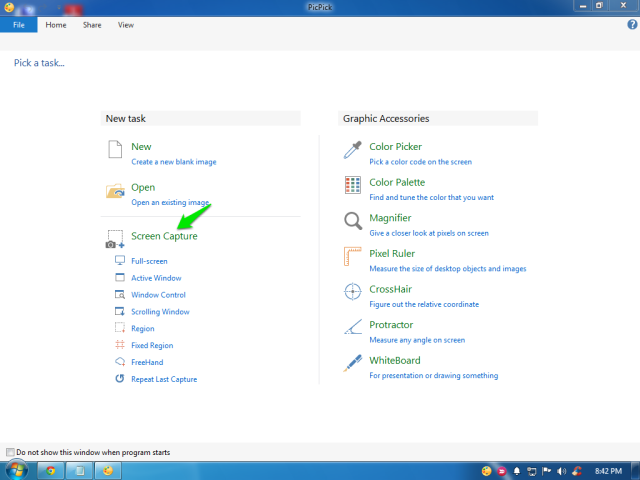This screenshot has height=480, width=640.
Task: Click the FreeHand lasso icon
Action: click(120, 362)
